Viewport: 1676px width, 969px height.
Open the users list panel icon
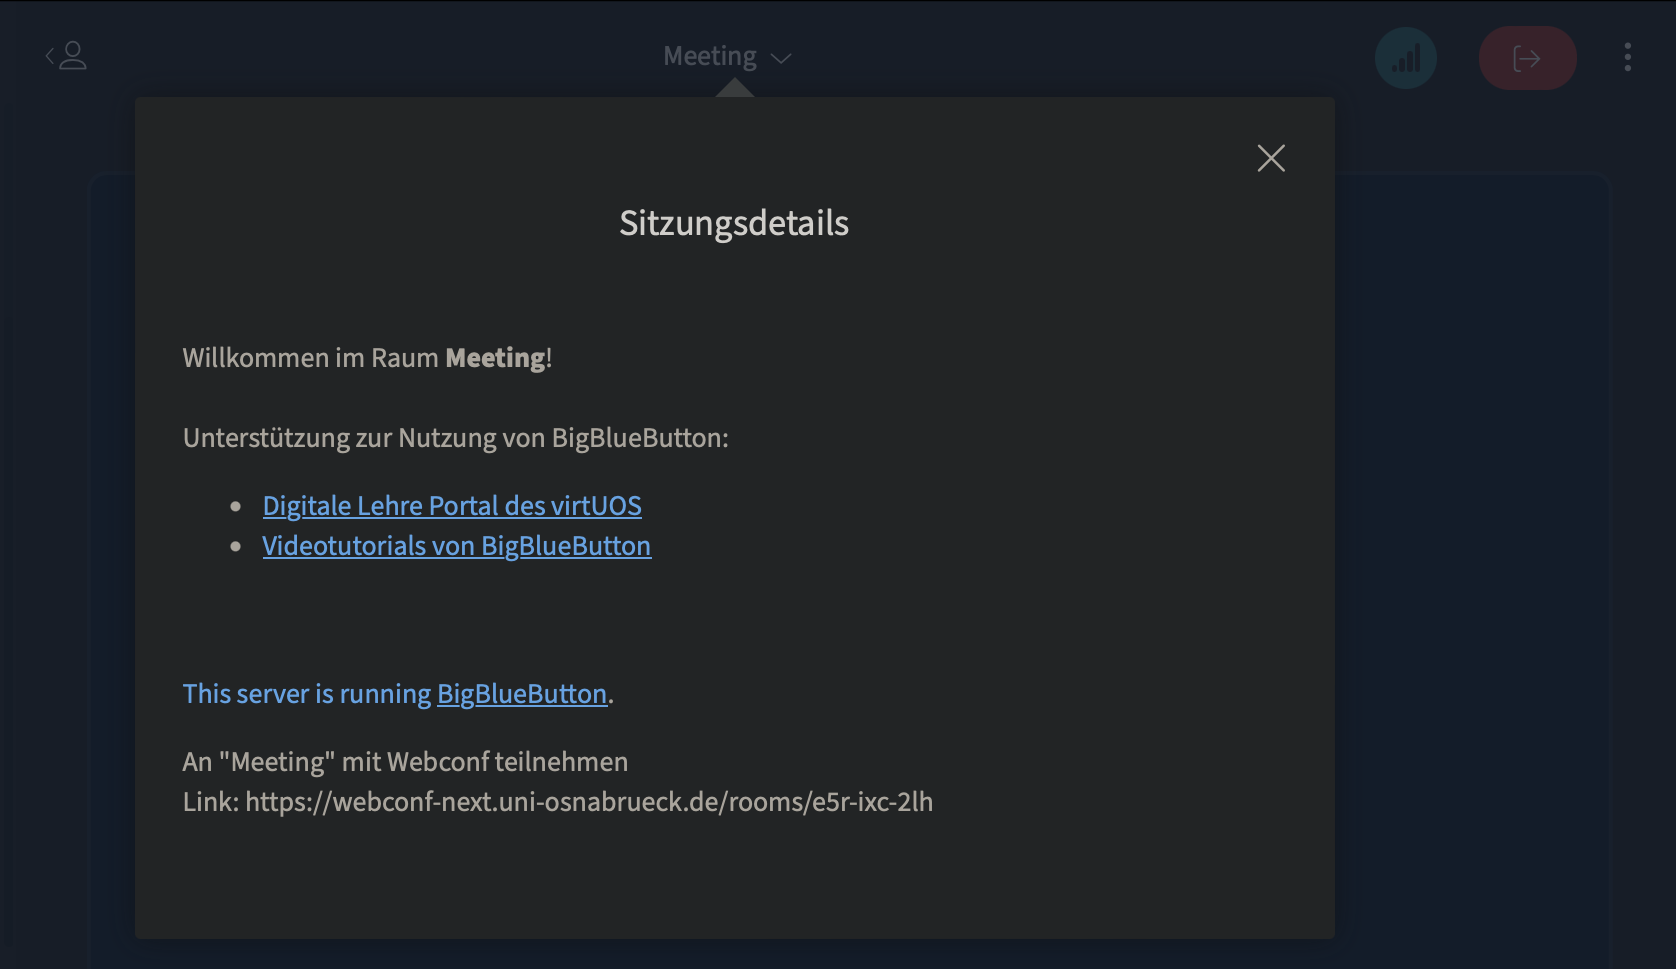point(66,56)
